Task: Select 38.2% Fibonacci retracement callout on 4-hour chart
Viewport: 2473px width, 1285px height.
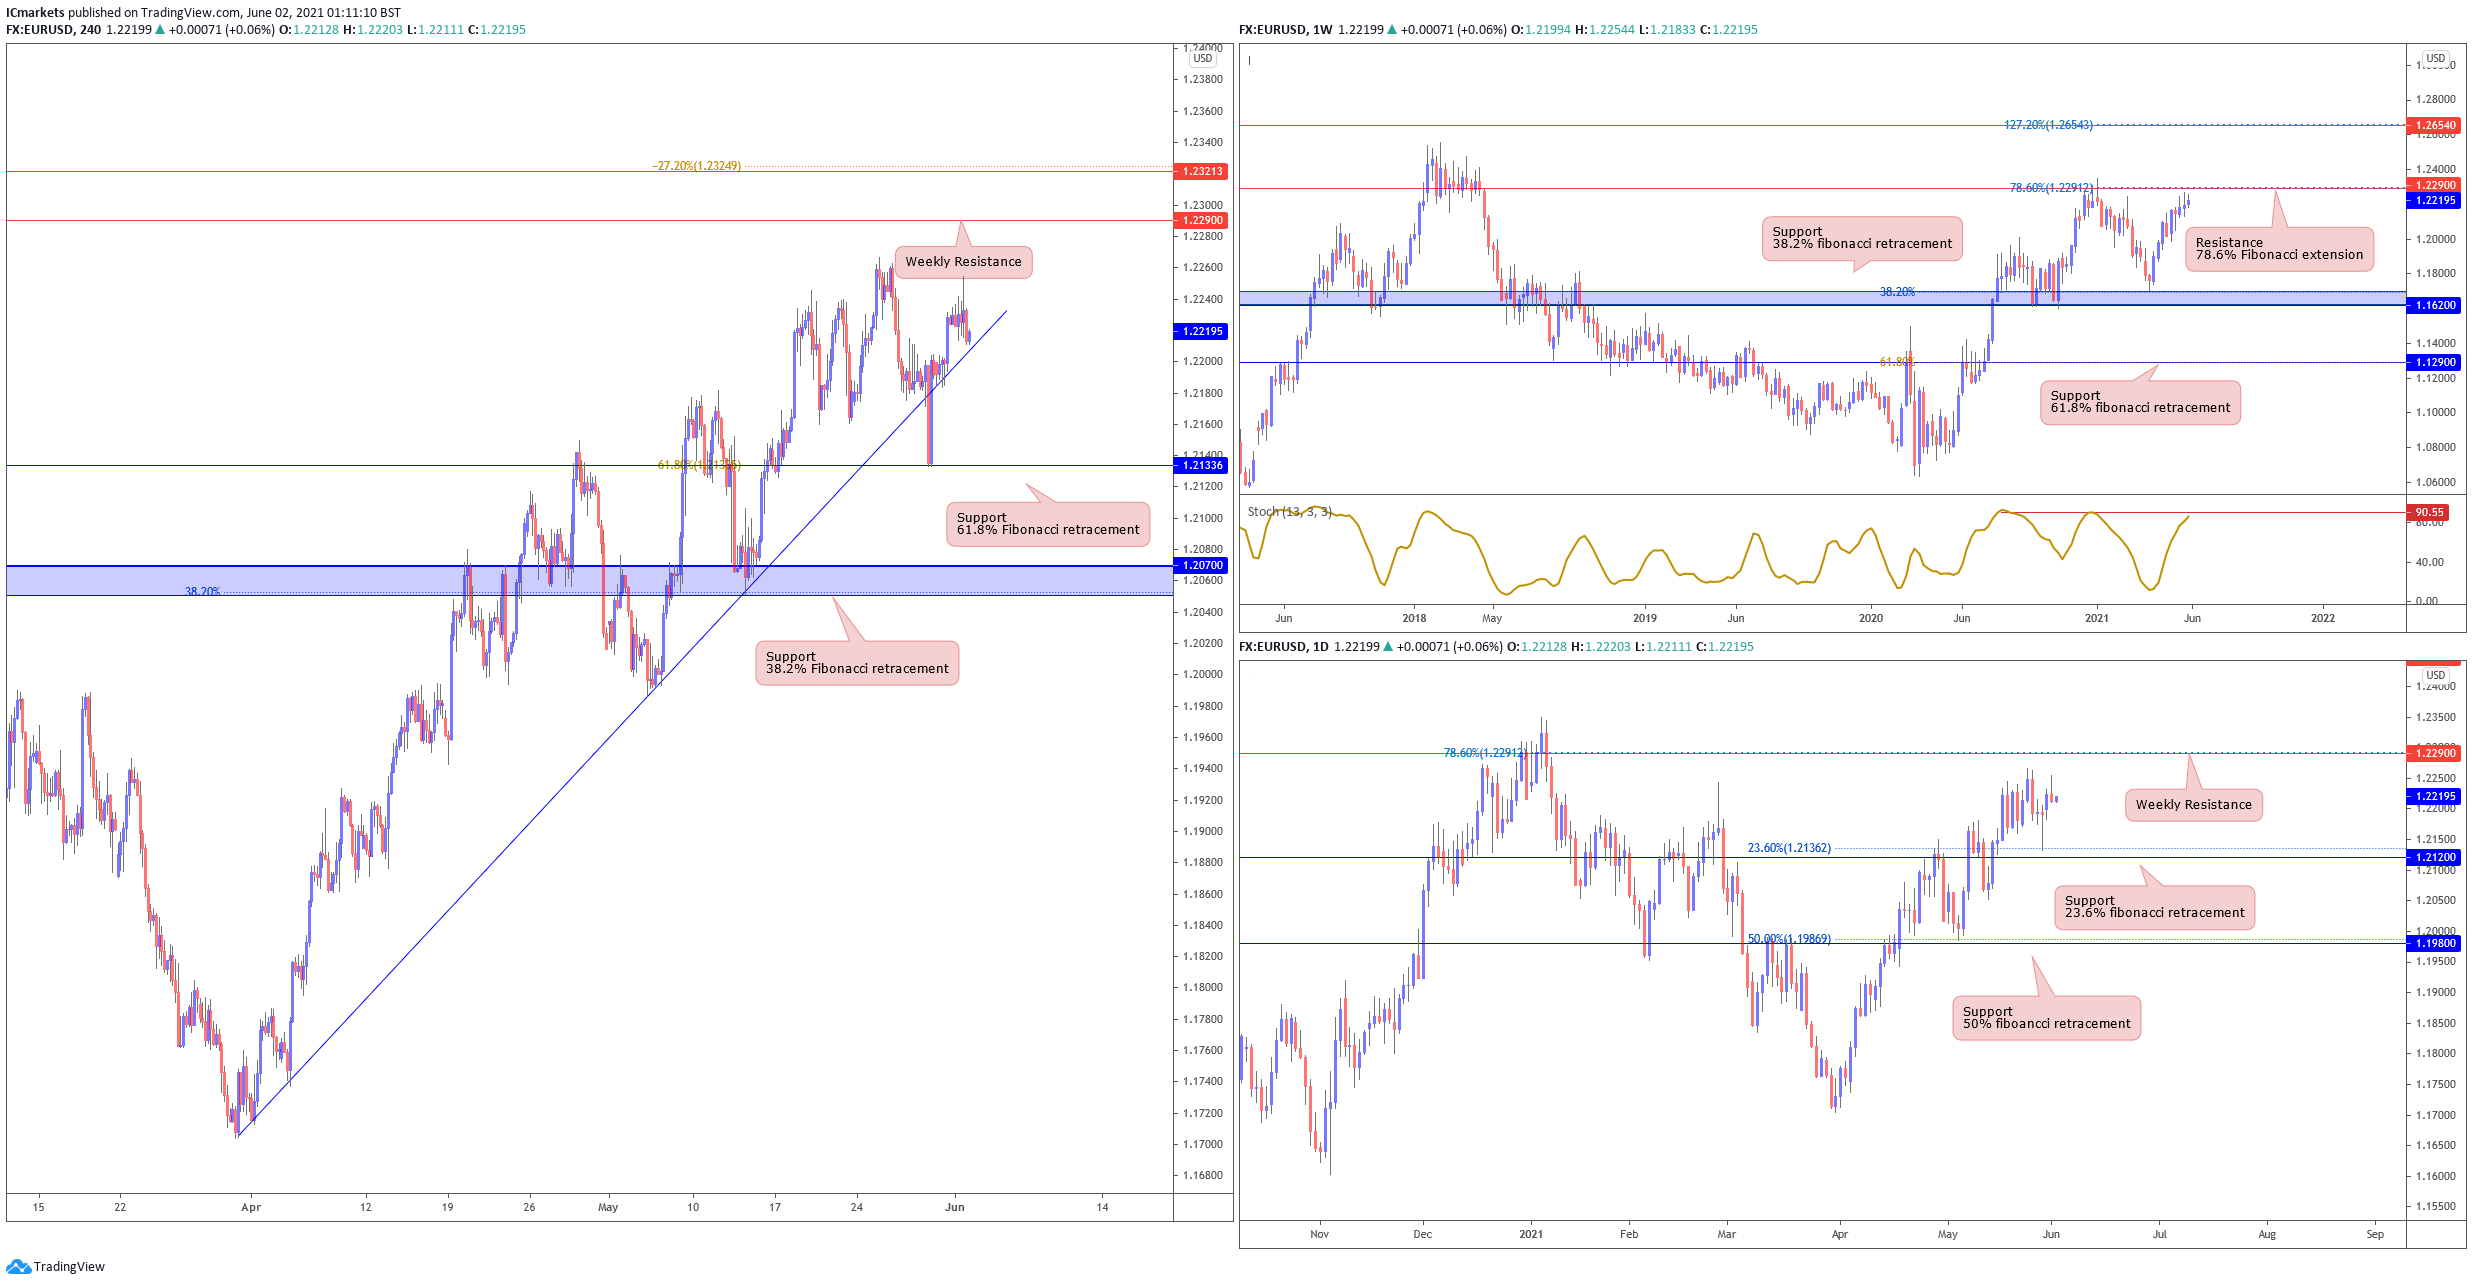Action: pyautogui.click(x=857, y=663)
